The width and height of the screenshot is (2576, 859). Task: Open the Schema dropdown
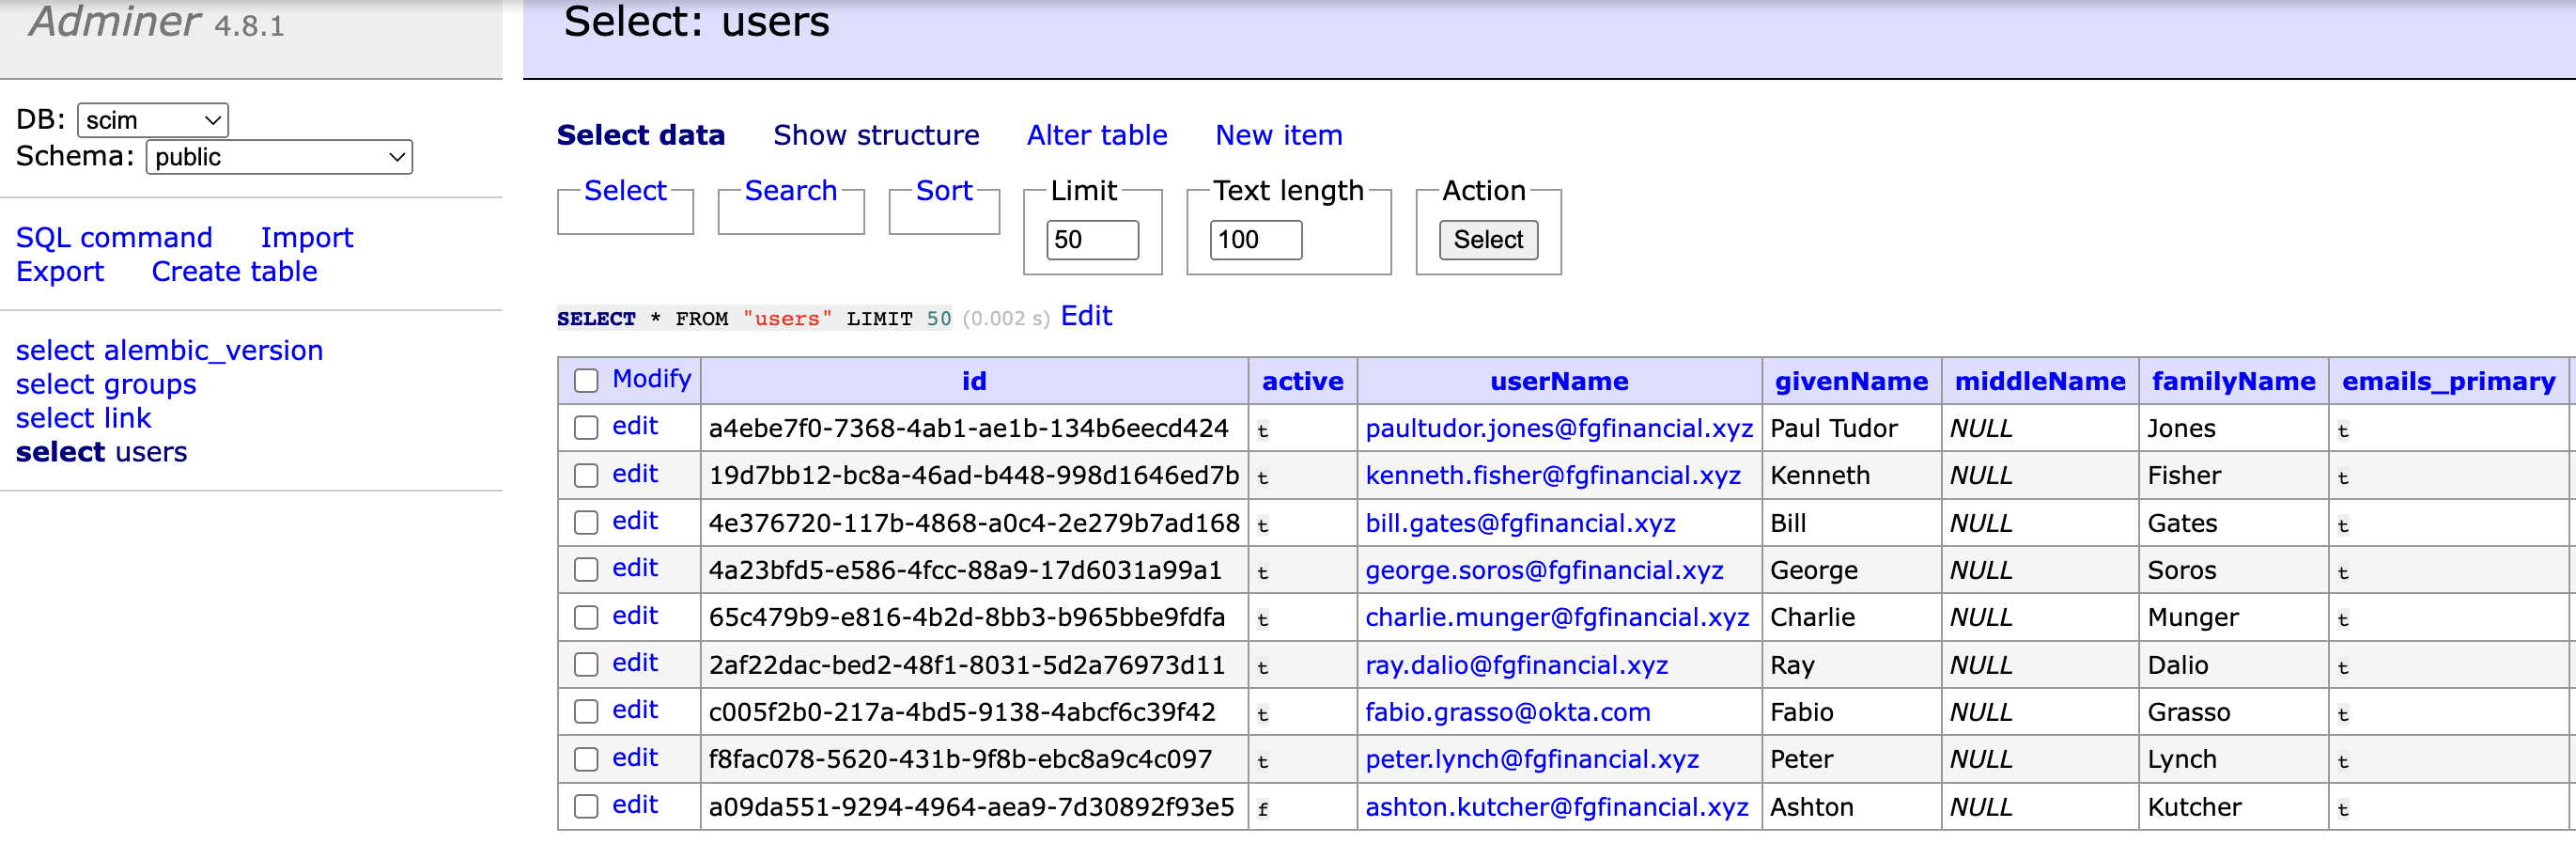(x=278, y=156)
